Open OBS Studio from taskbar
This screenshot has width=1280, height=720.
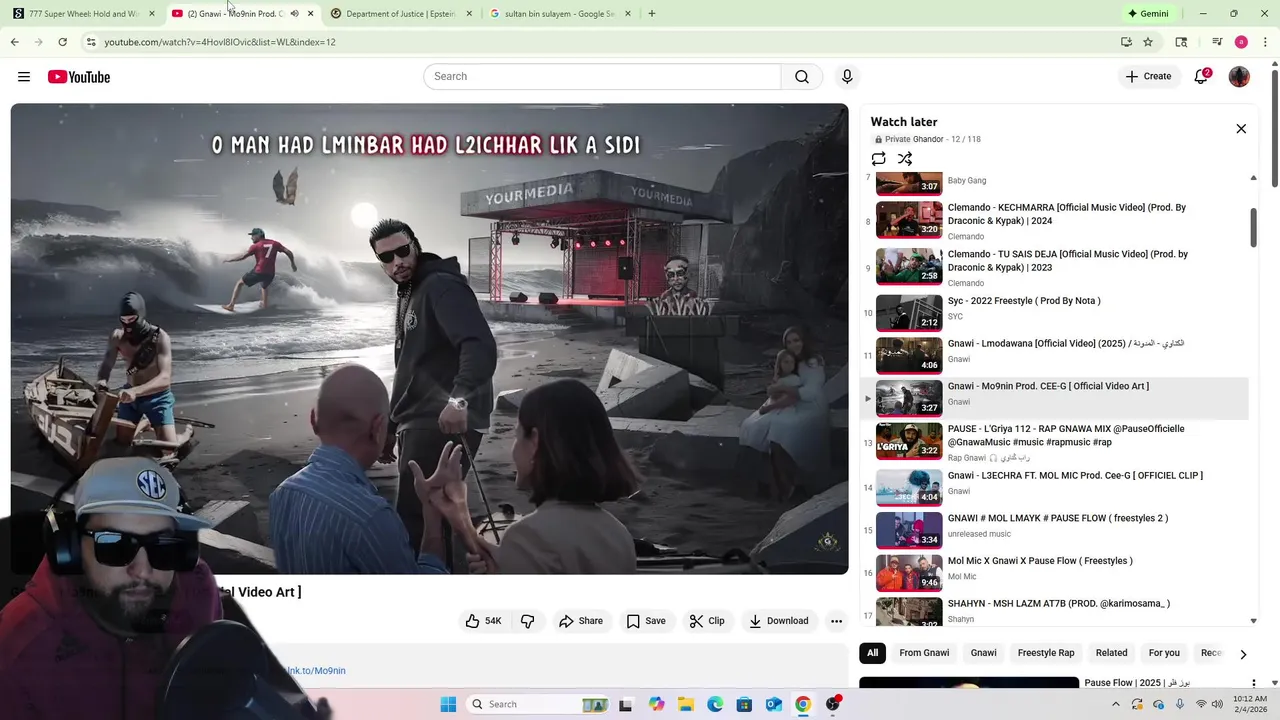click(833, 704)
